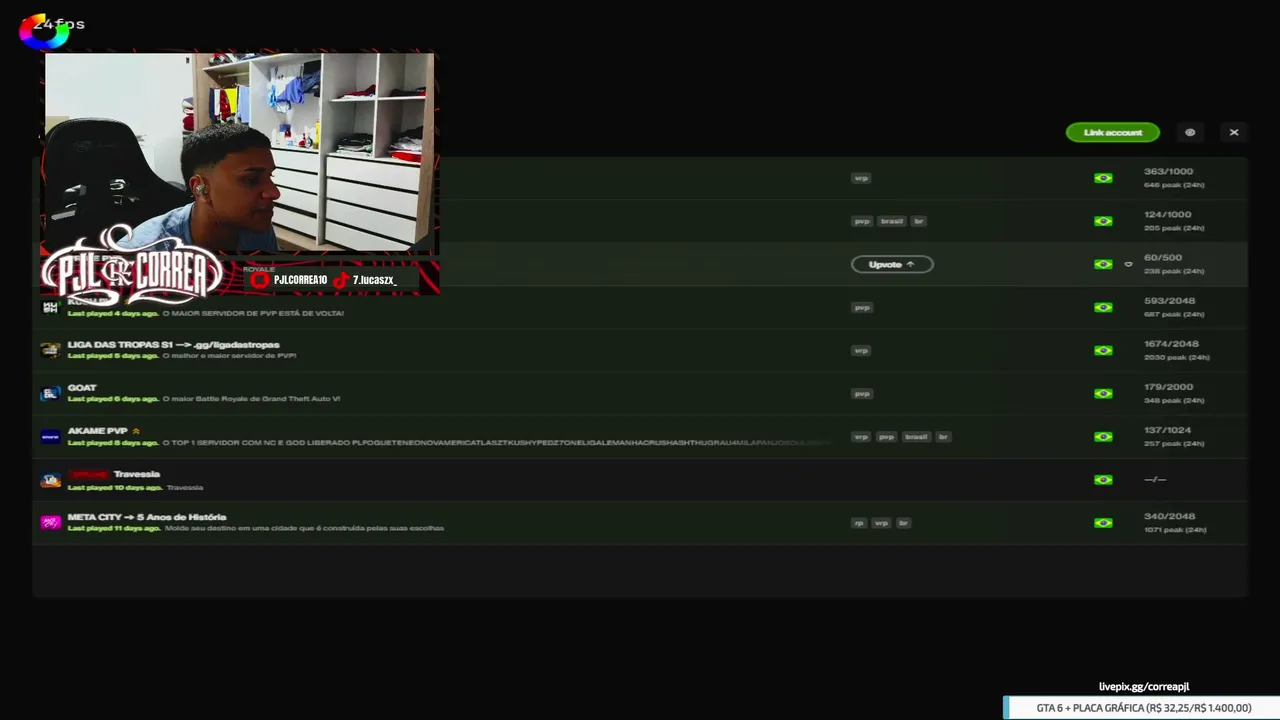Click the Brazil flag in the 60/500 row
Image resolution: width=1280 pixels, height=720 pixels.
point(1103,264)
